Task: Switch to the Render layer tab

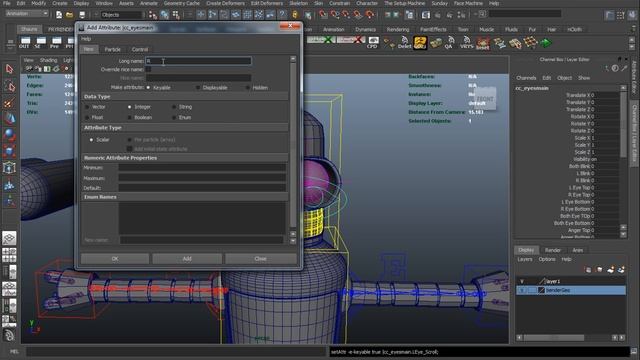Action: coord(553,250)
